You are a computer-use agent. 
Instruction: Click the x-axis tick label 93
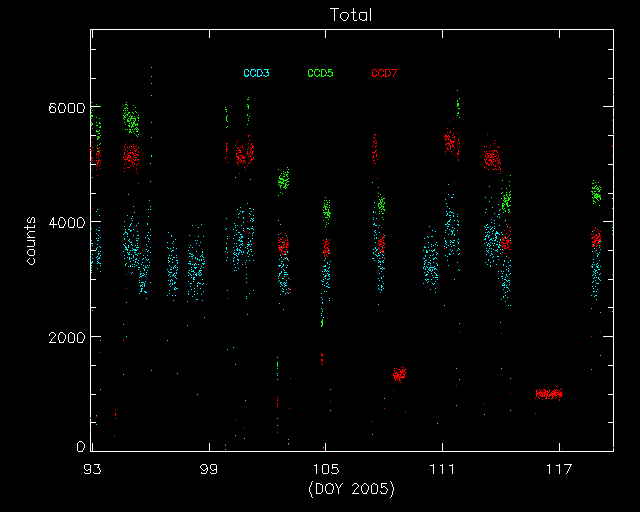click(92, 468)
